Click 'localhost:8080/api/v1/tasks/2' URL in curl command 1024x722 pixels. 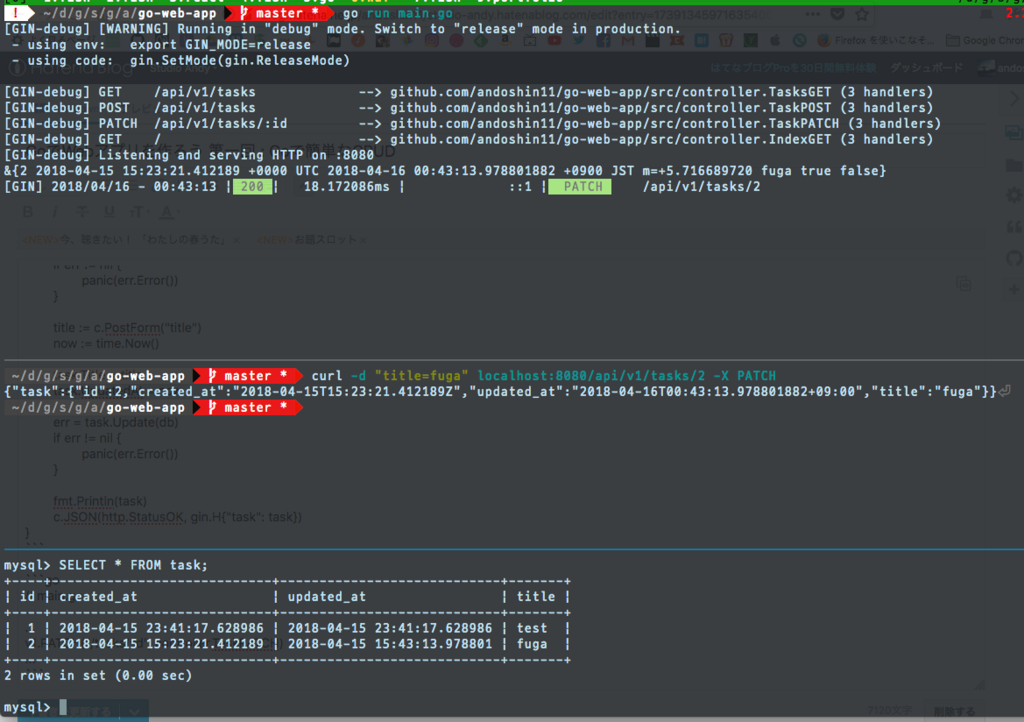(592, 376)
